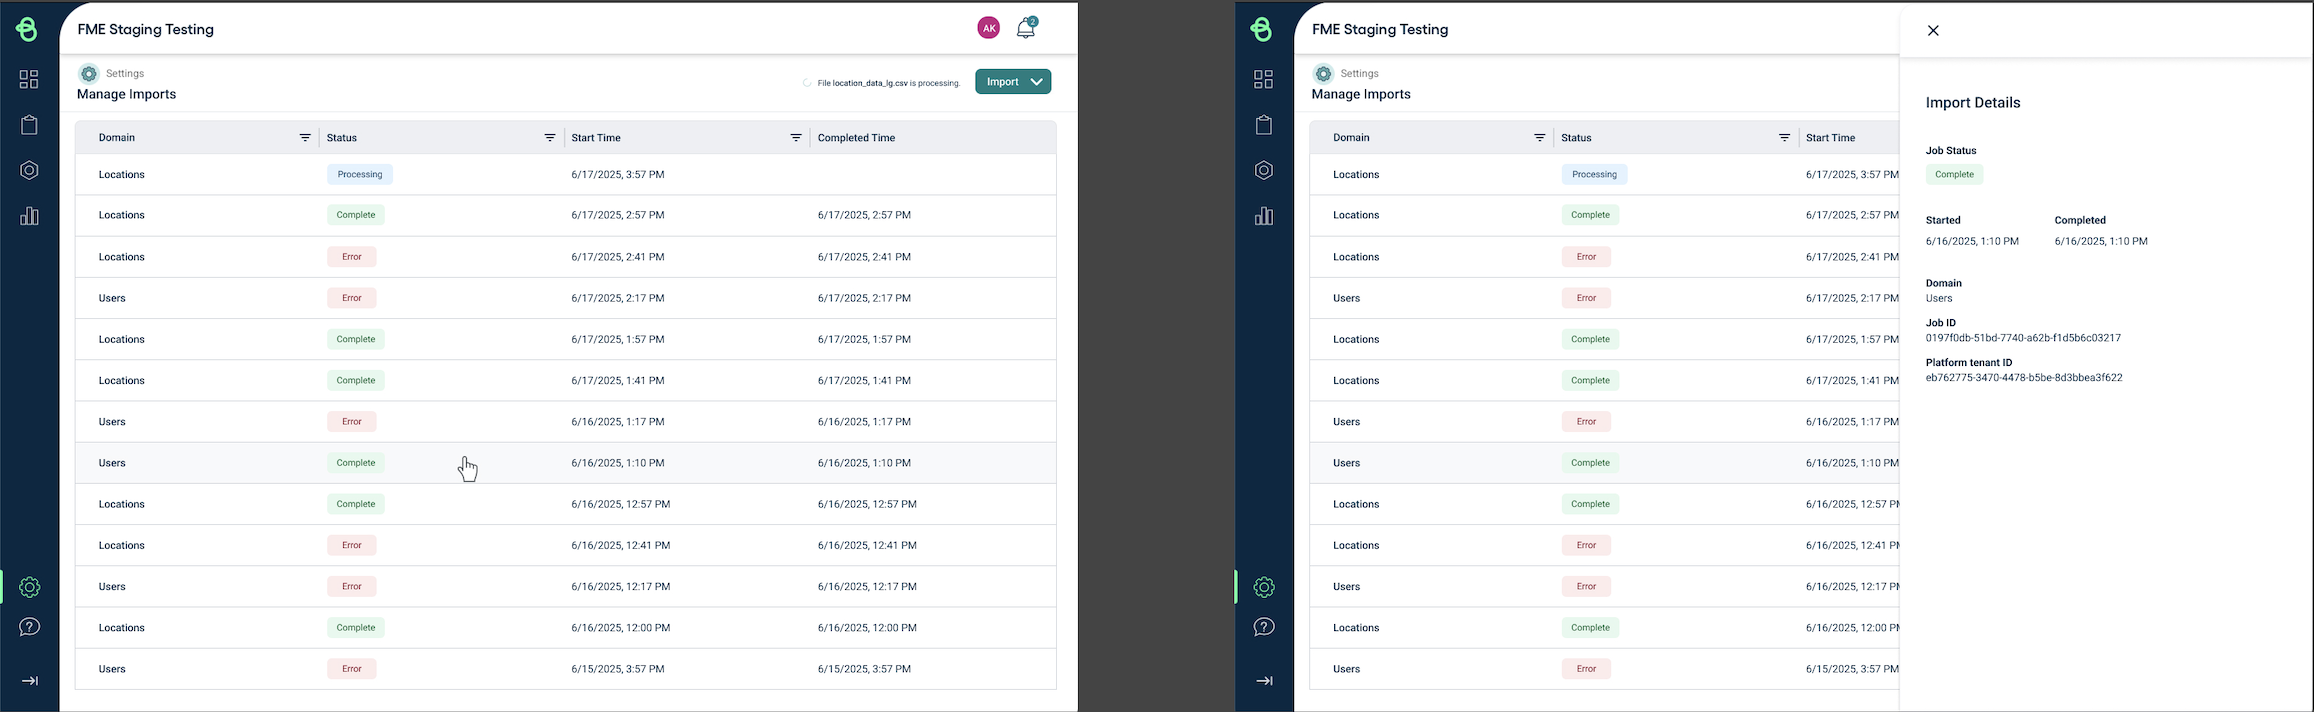Click the Start Time column header in left window
Screen dimensions: 2314x712
(x=596, y=138)
